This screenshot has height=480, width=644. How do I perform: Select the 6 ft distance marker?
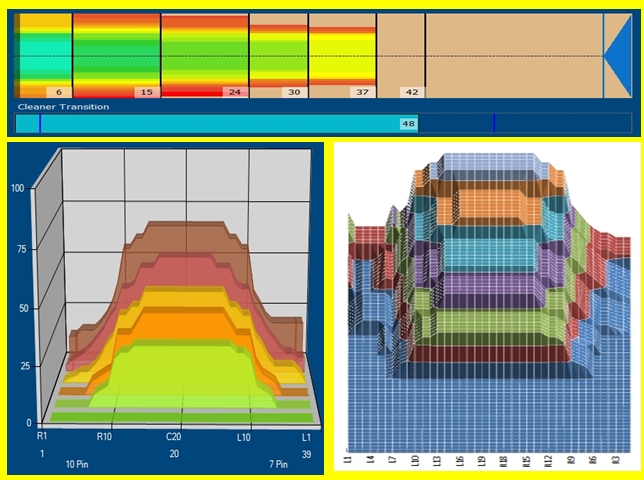(x=59, y=91)
